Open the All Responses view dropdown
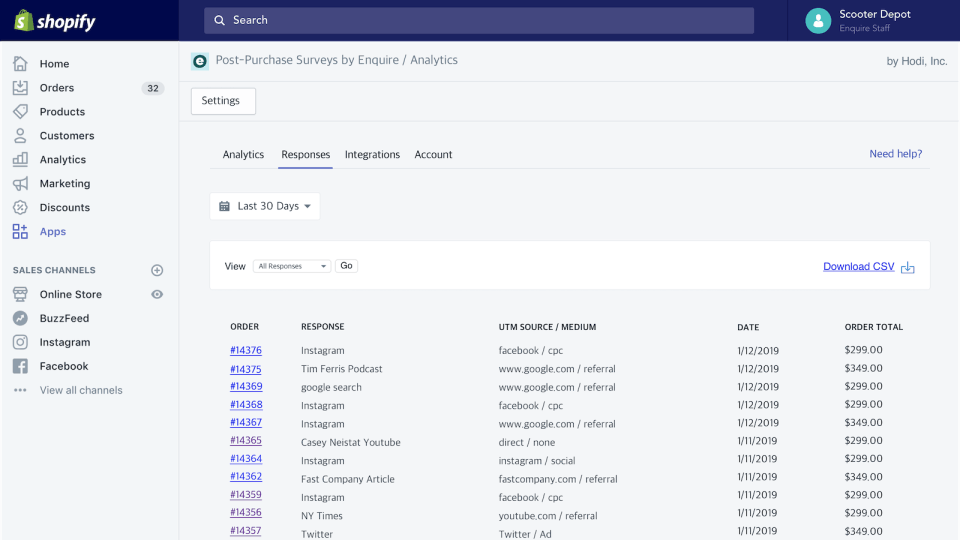Image resolution: width=960 pixels, height=540 pixels. point(292,266)
